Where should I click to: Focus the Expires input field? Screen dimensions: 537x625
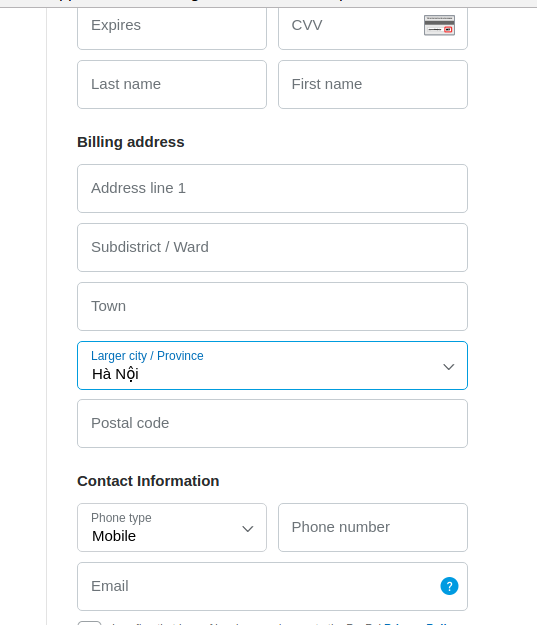tap(172, 28)
